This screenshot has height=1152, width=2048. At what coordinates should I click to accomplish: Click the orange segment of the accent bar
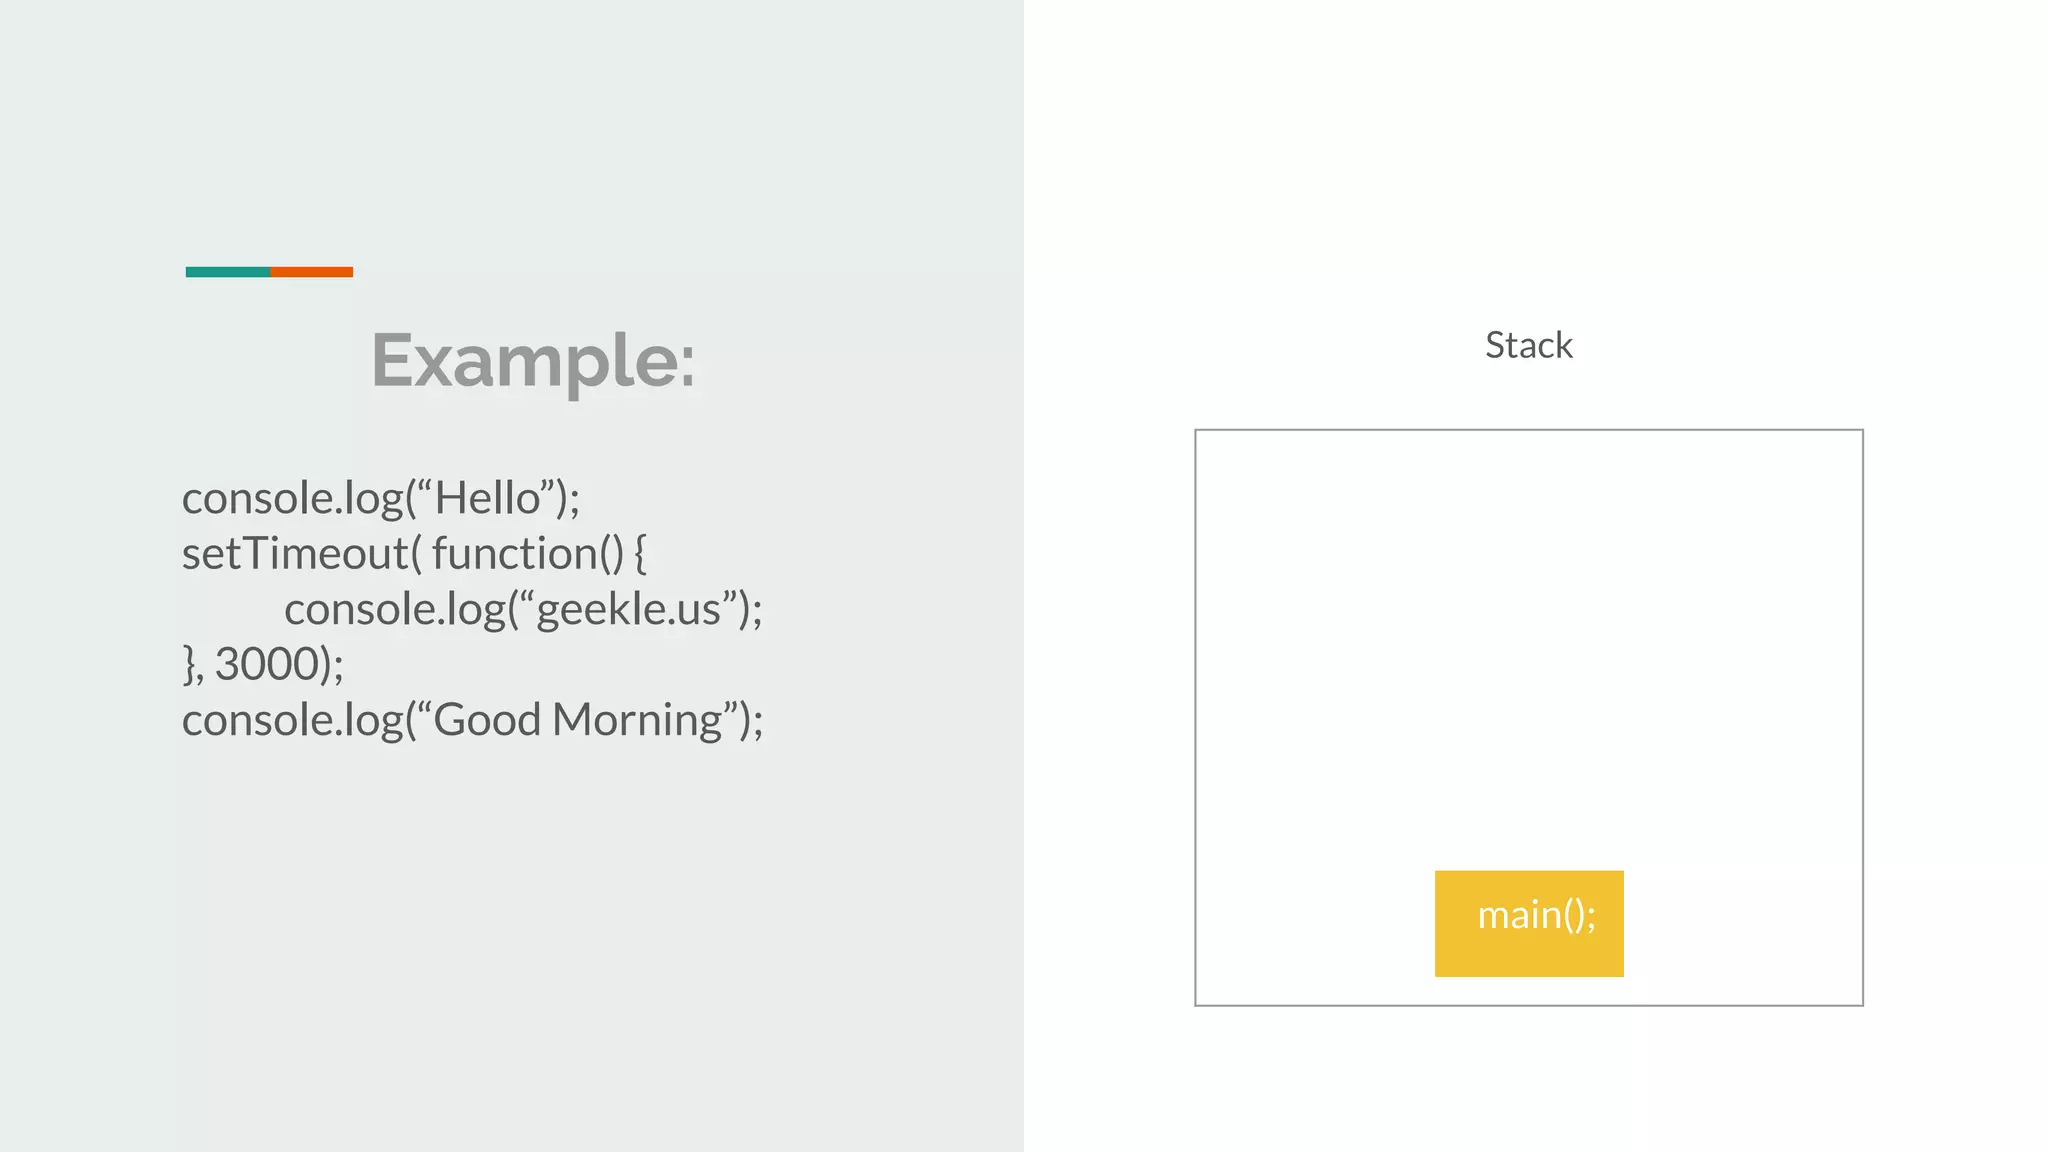311,272
